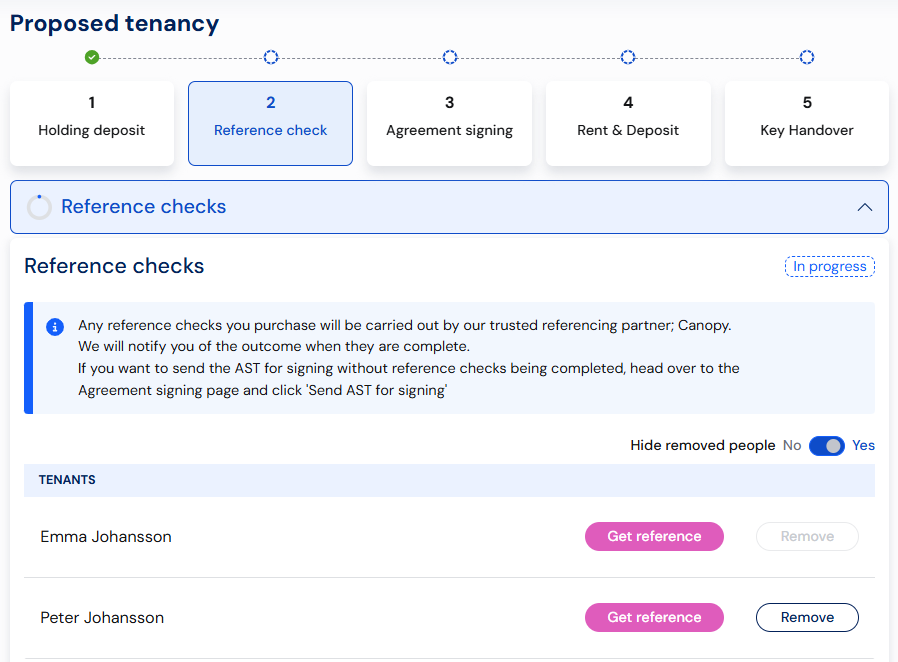
Task: Click the Reference checks loading spinner icon
Action: (39, 207)
